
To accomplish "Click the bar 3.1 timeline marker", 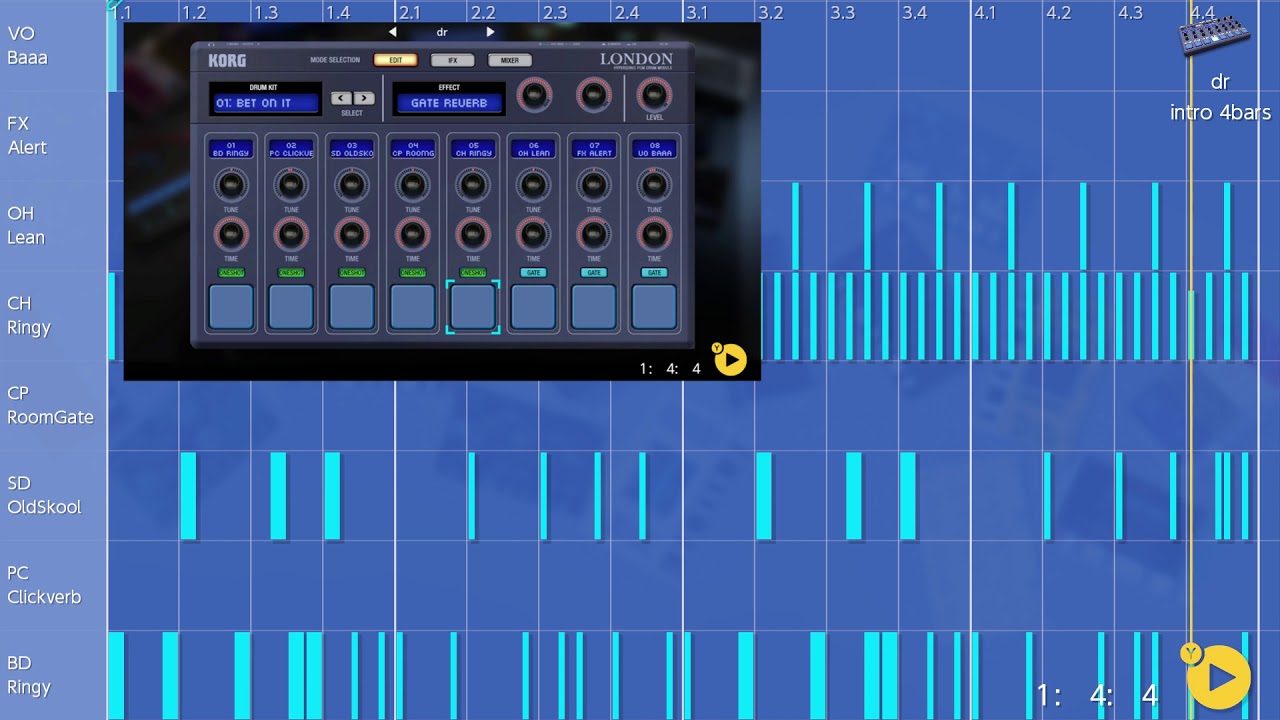I will 696,13.
